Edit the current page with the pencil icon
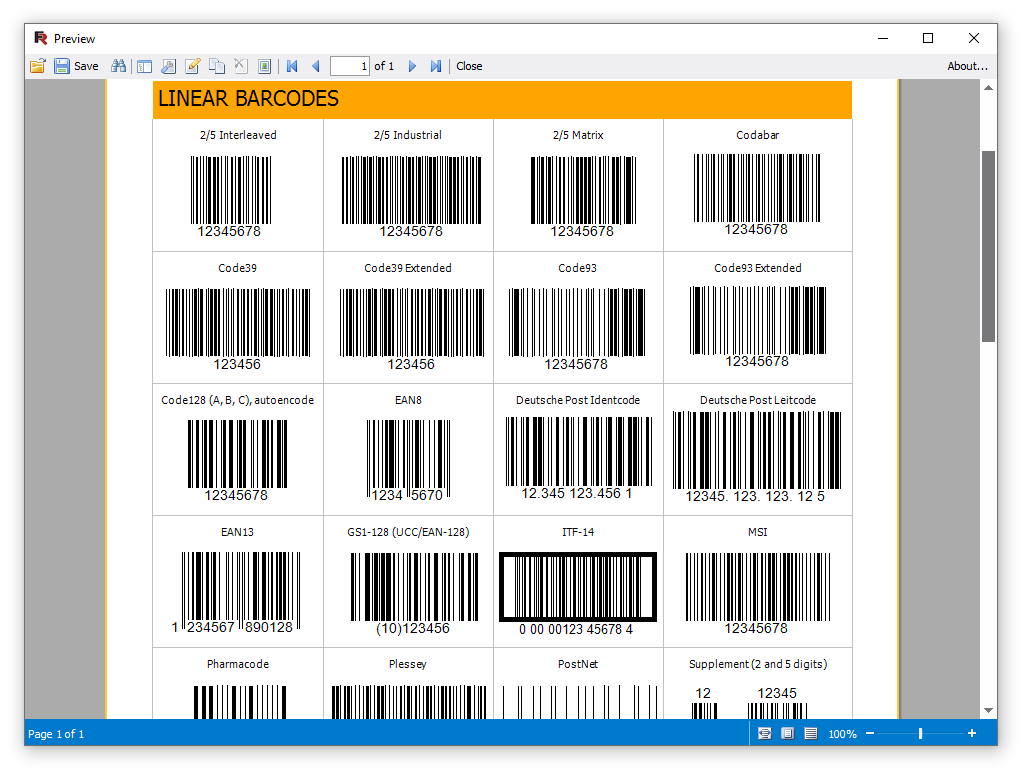This screenshot has width=1024, height=768. [x=193, y=66]
